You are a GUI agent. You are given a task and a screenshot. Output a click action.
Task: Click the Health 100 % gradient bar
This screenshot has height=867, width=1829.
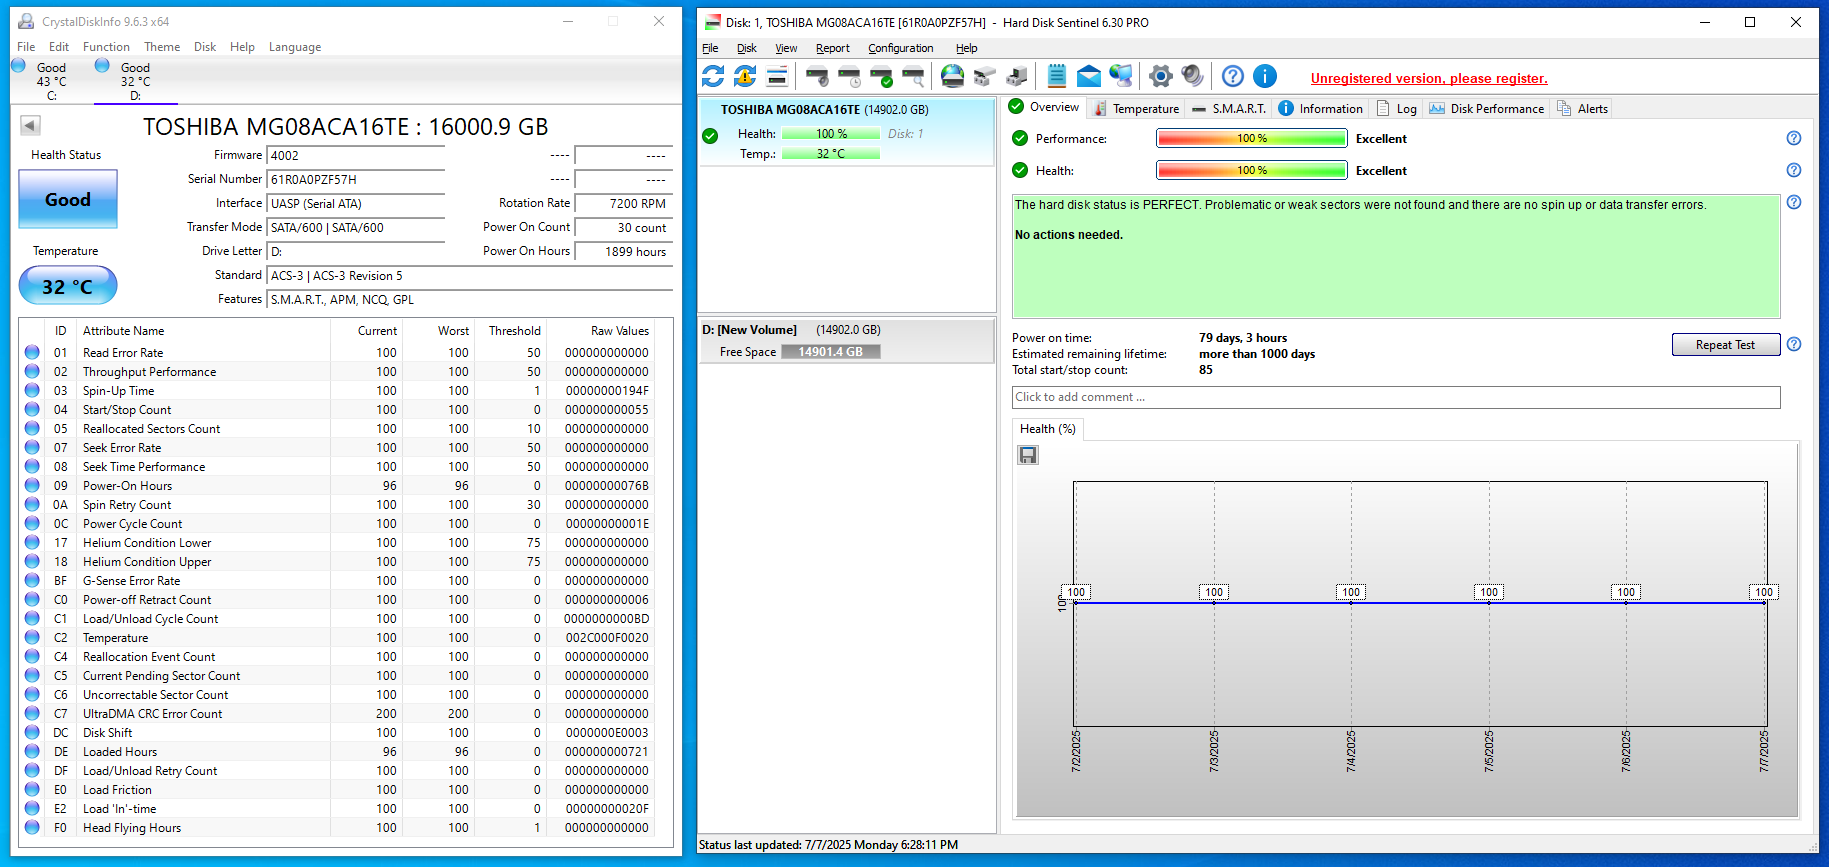tap(1252, 170)
